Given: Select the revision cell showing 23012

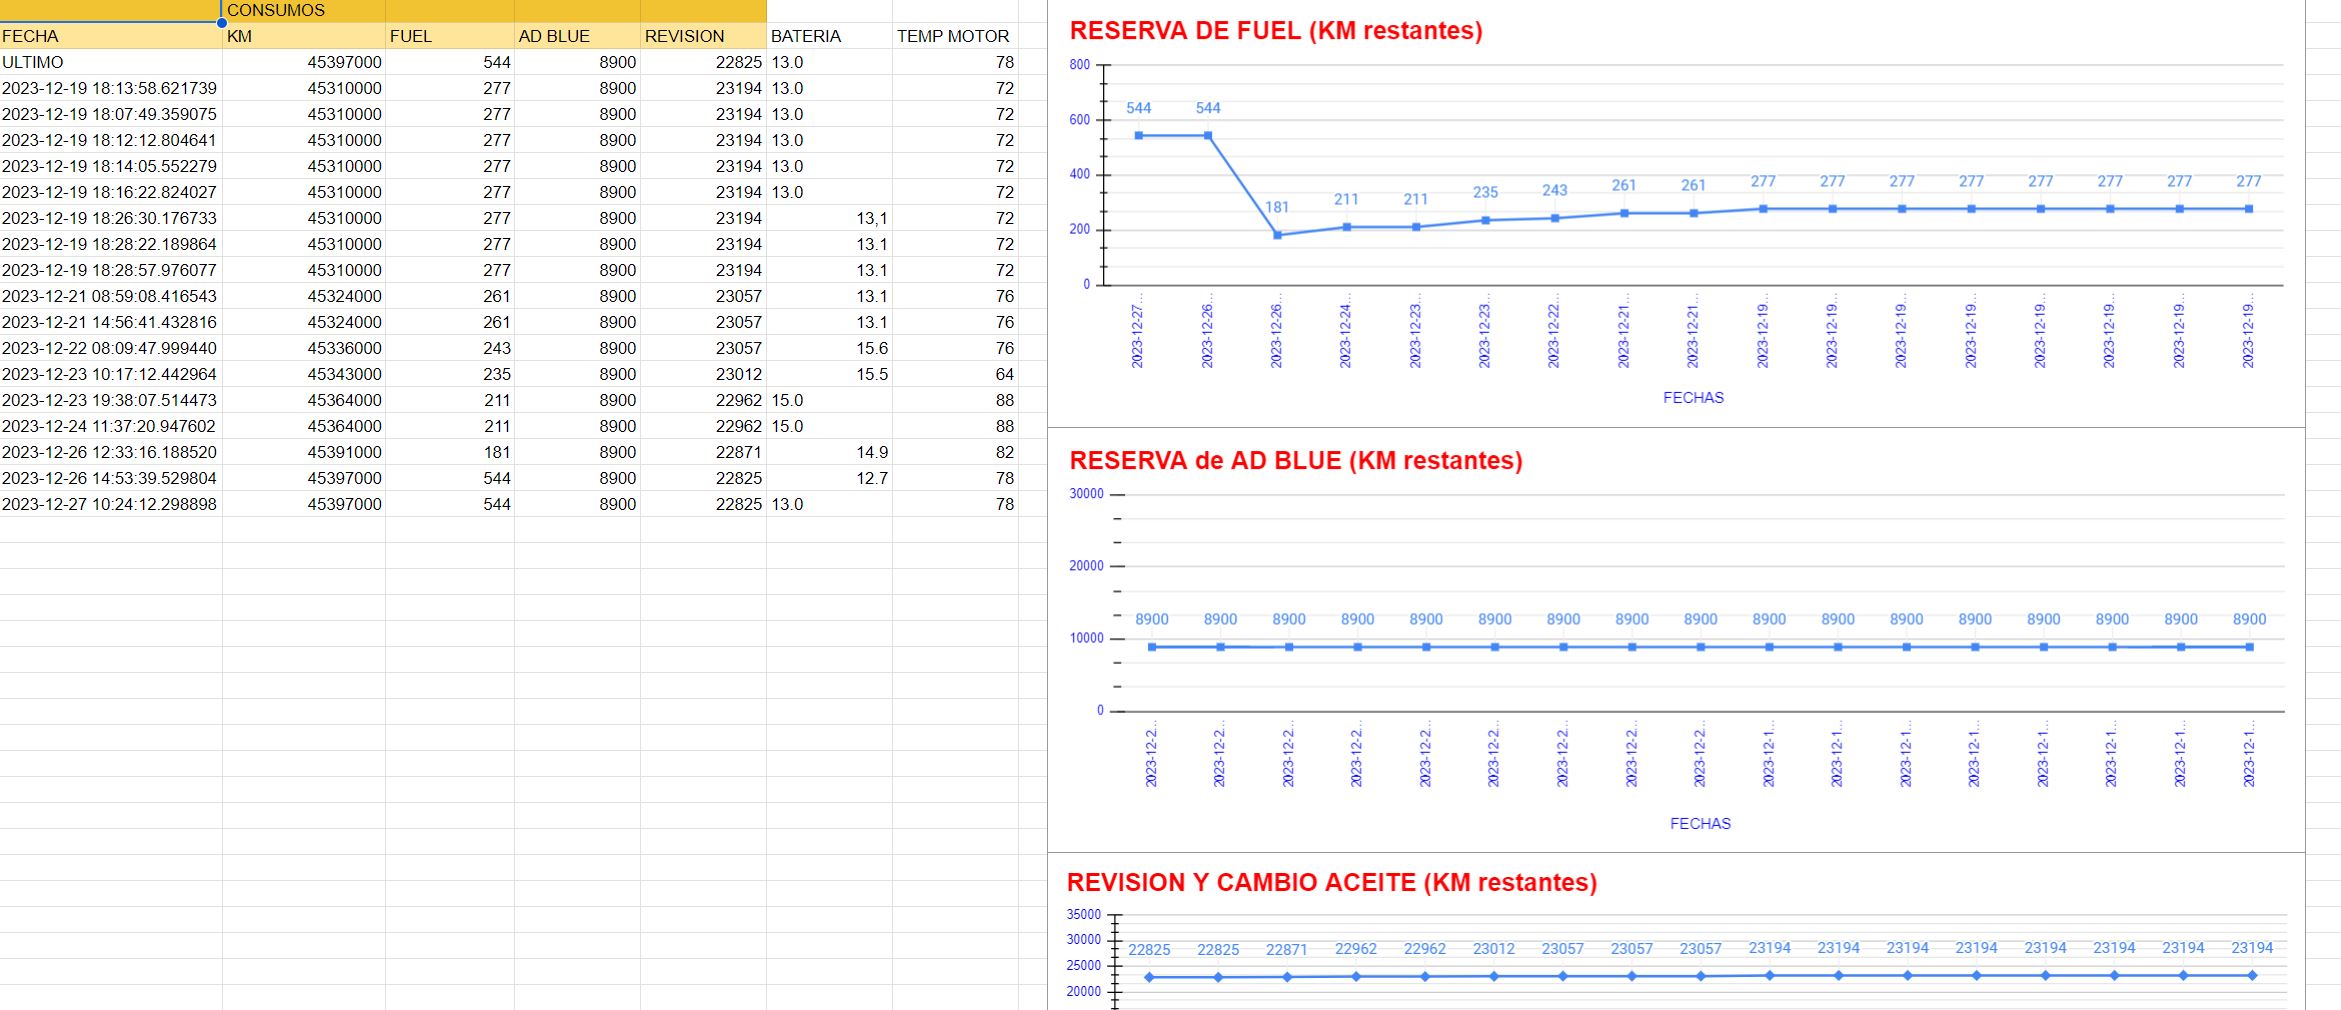Looking at the screenshot, I should [x=702, y=374].
